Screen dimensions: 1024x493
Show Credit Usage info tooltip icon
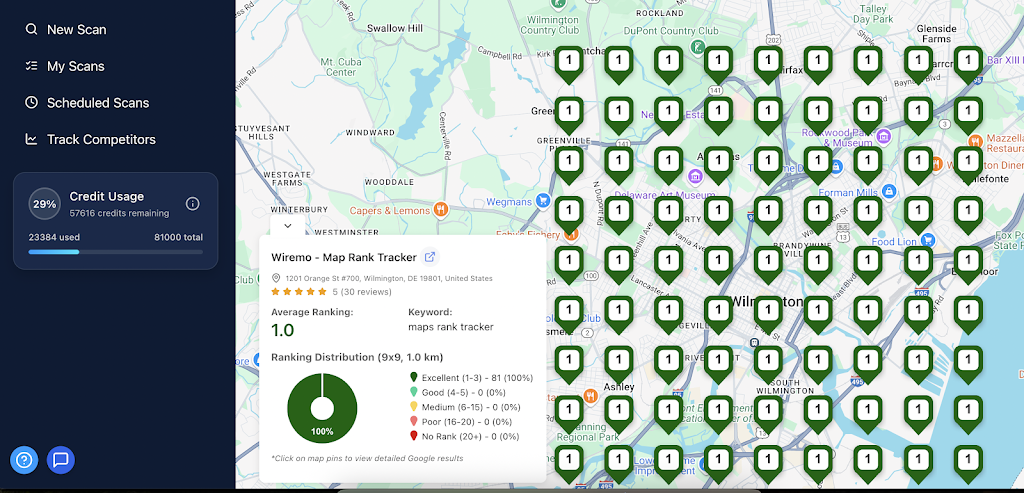(x=192, y=204)
